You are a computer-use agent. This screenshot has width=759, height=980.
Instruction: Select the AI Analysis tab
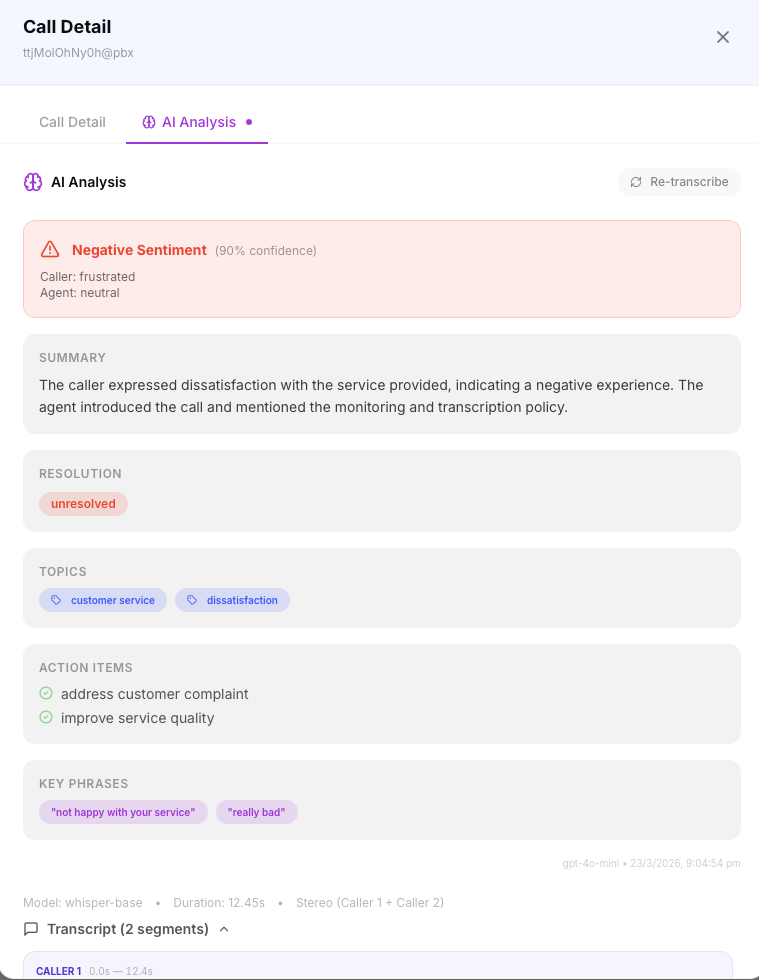pos(199,122)
